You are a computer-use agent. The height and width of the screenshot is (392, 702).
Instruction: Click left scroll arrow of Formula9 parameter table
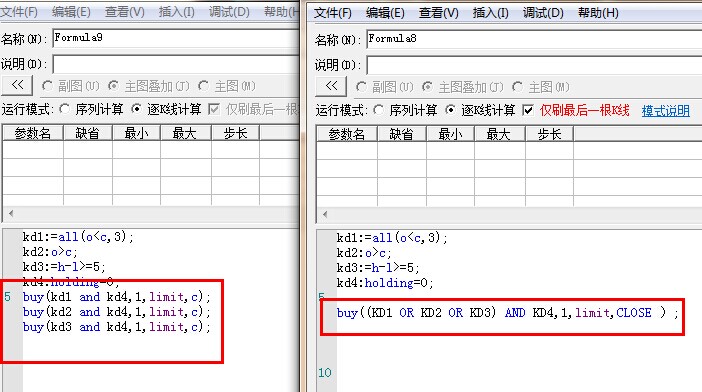[11, 213]
